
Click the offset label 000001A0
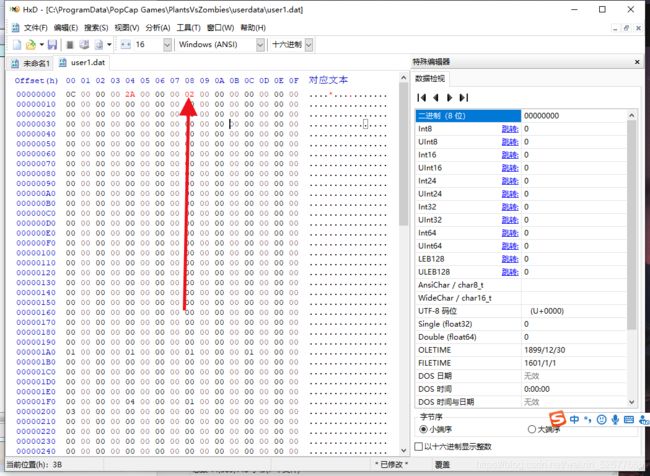click(x=36, y=352)
